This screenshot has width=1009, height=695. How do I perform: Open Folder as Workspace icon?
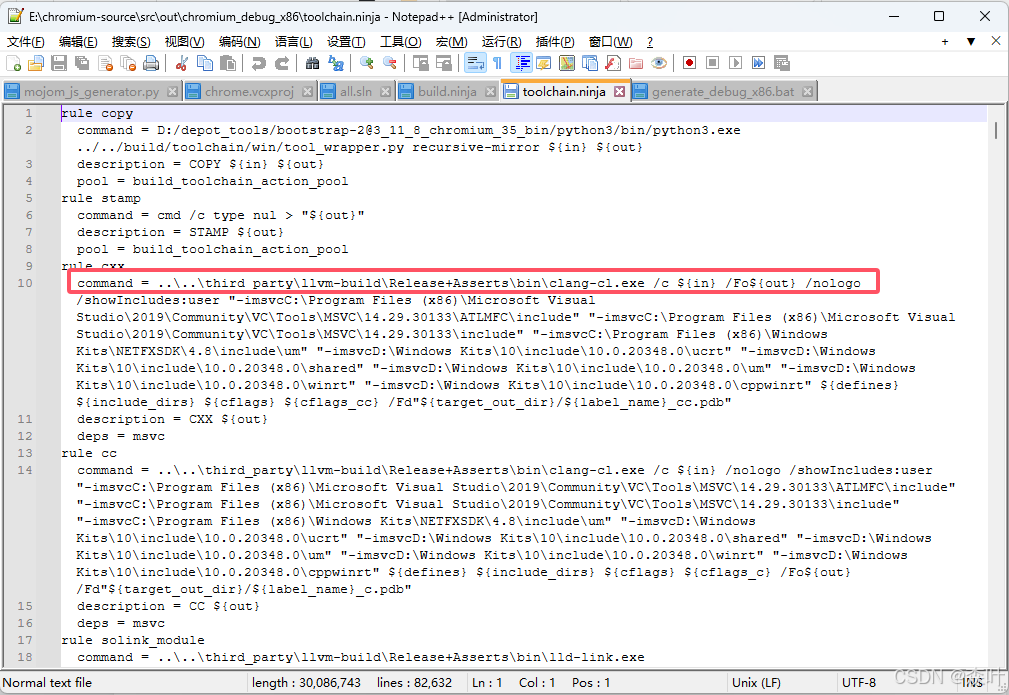[x=636, y=63]
